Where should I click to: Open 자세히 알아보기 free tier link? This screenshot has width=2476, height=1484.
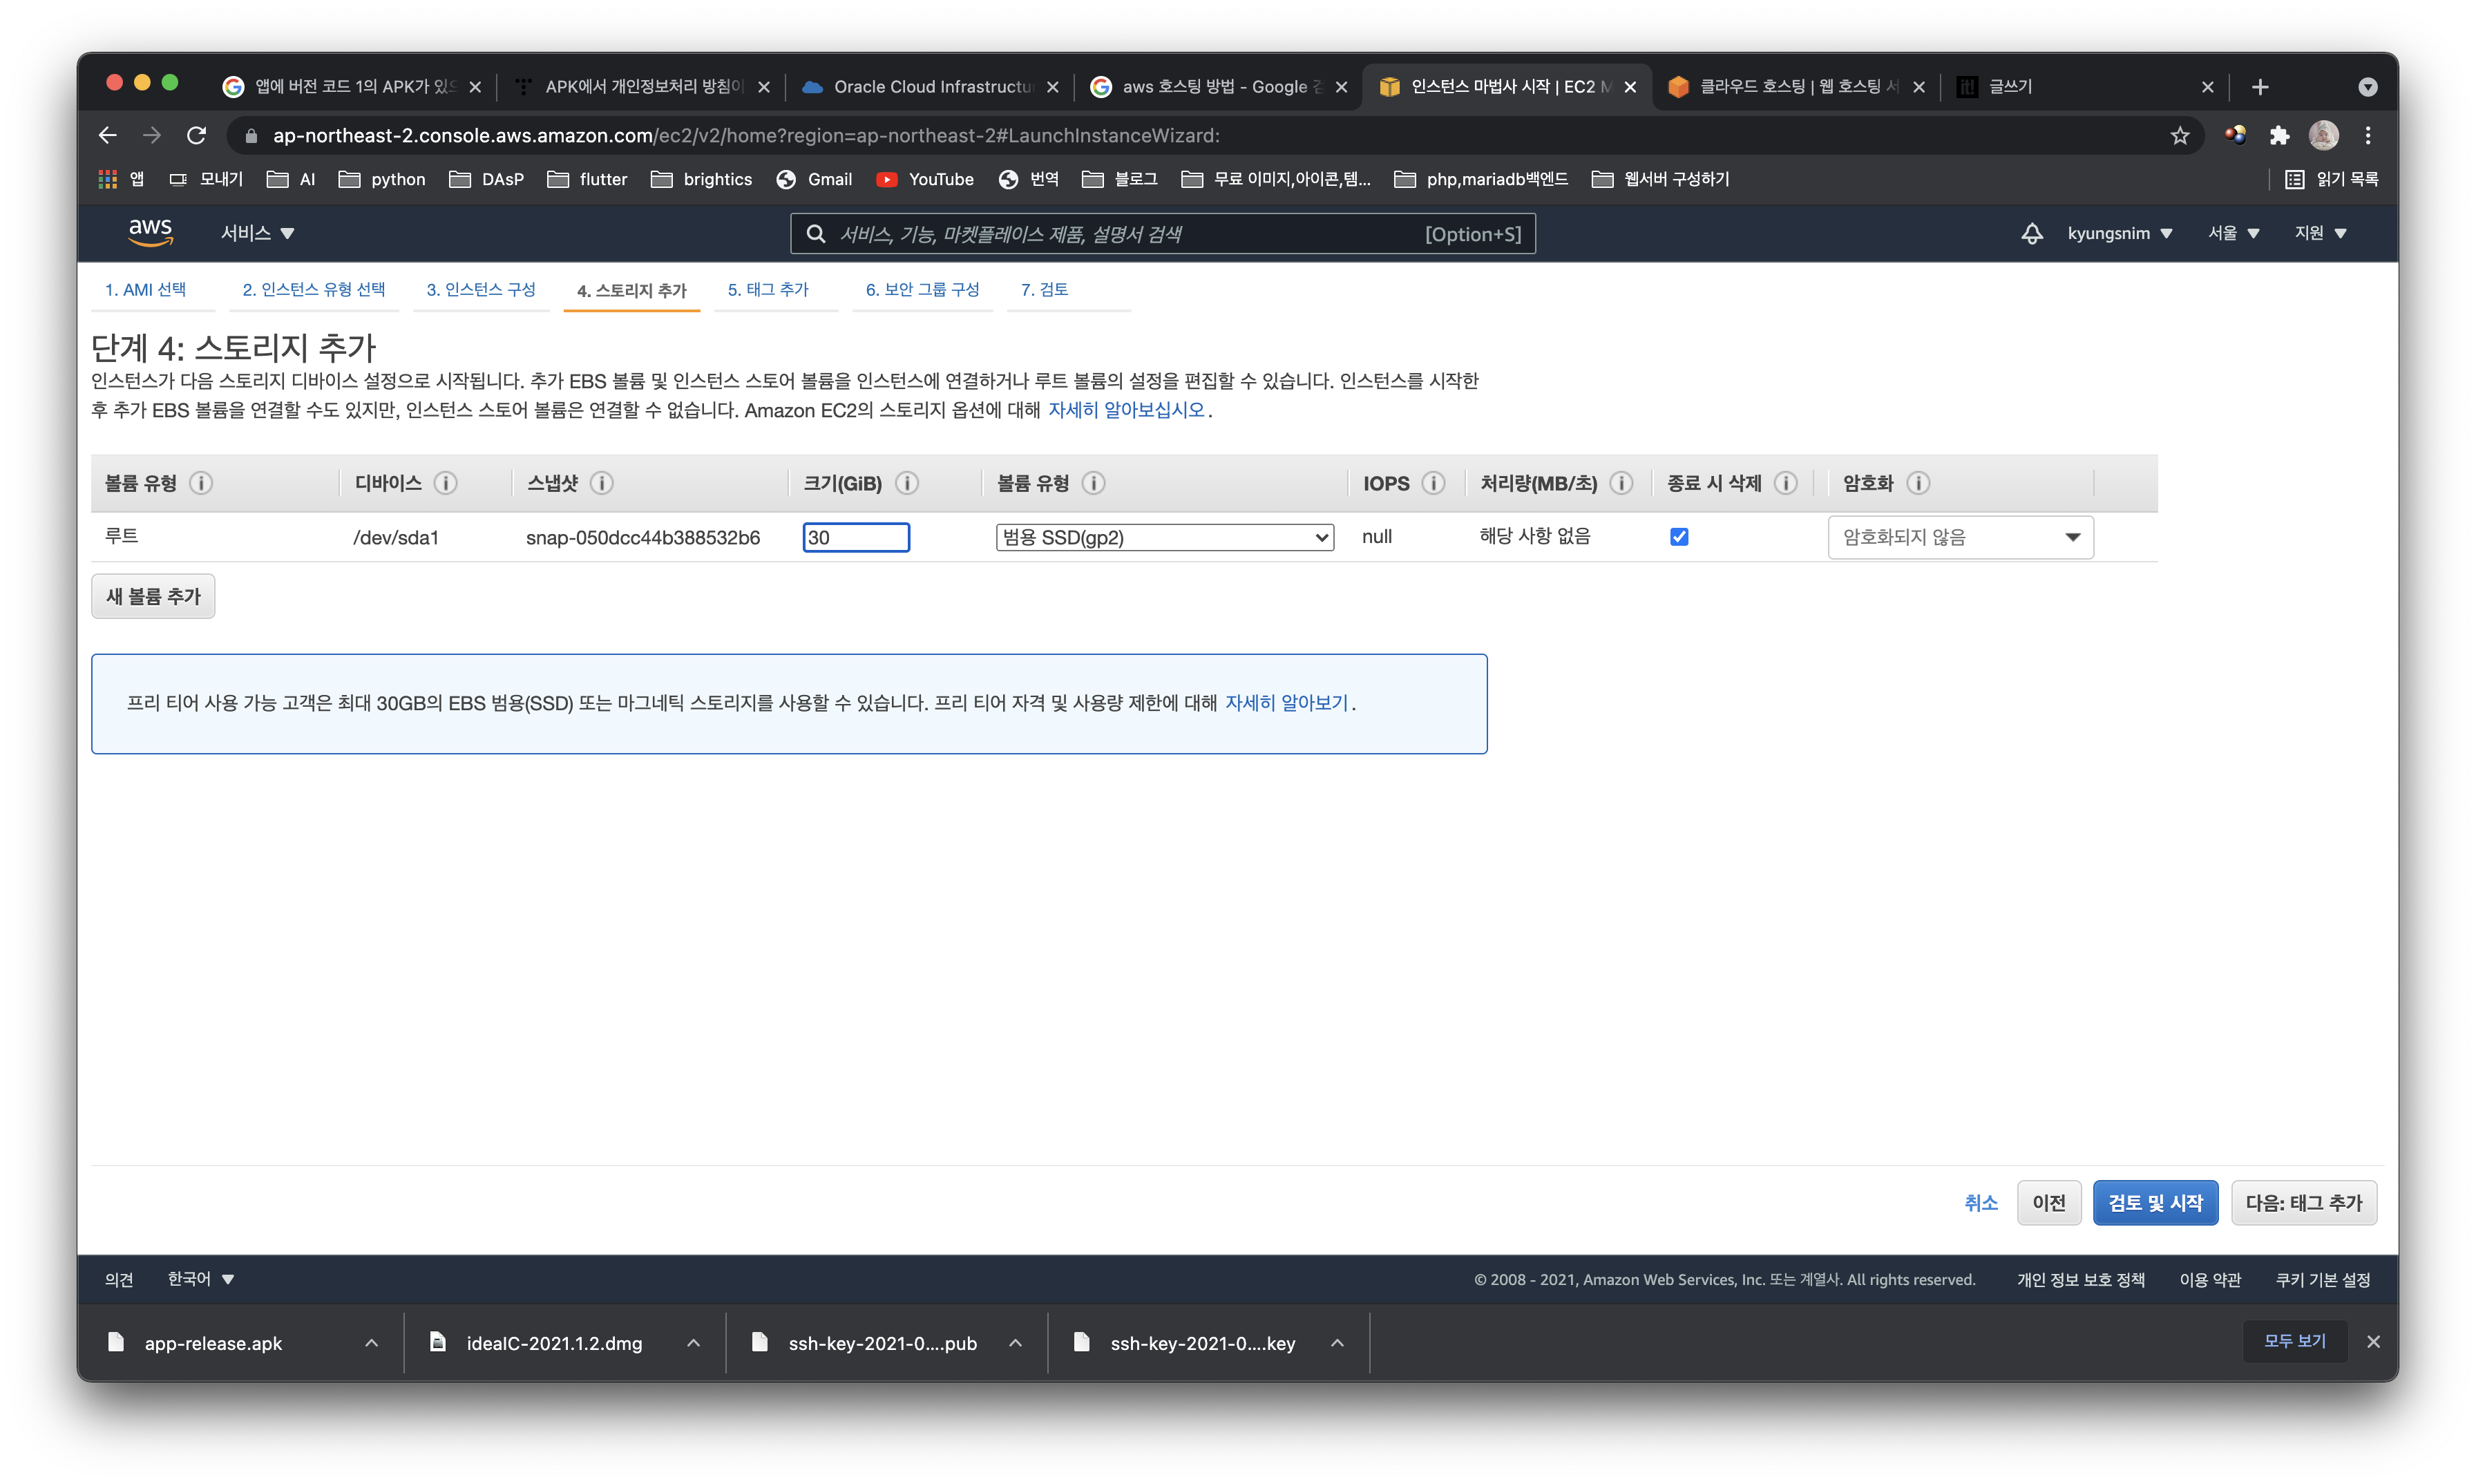[x=1286, y=703]
